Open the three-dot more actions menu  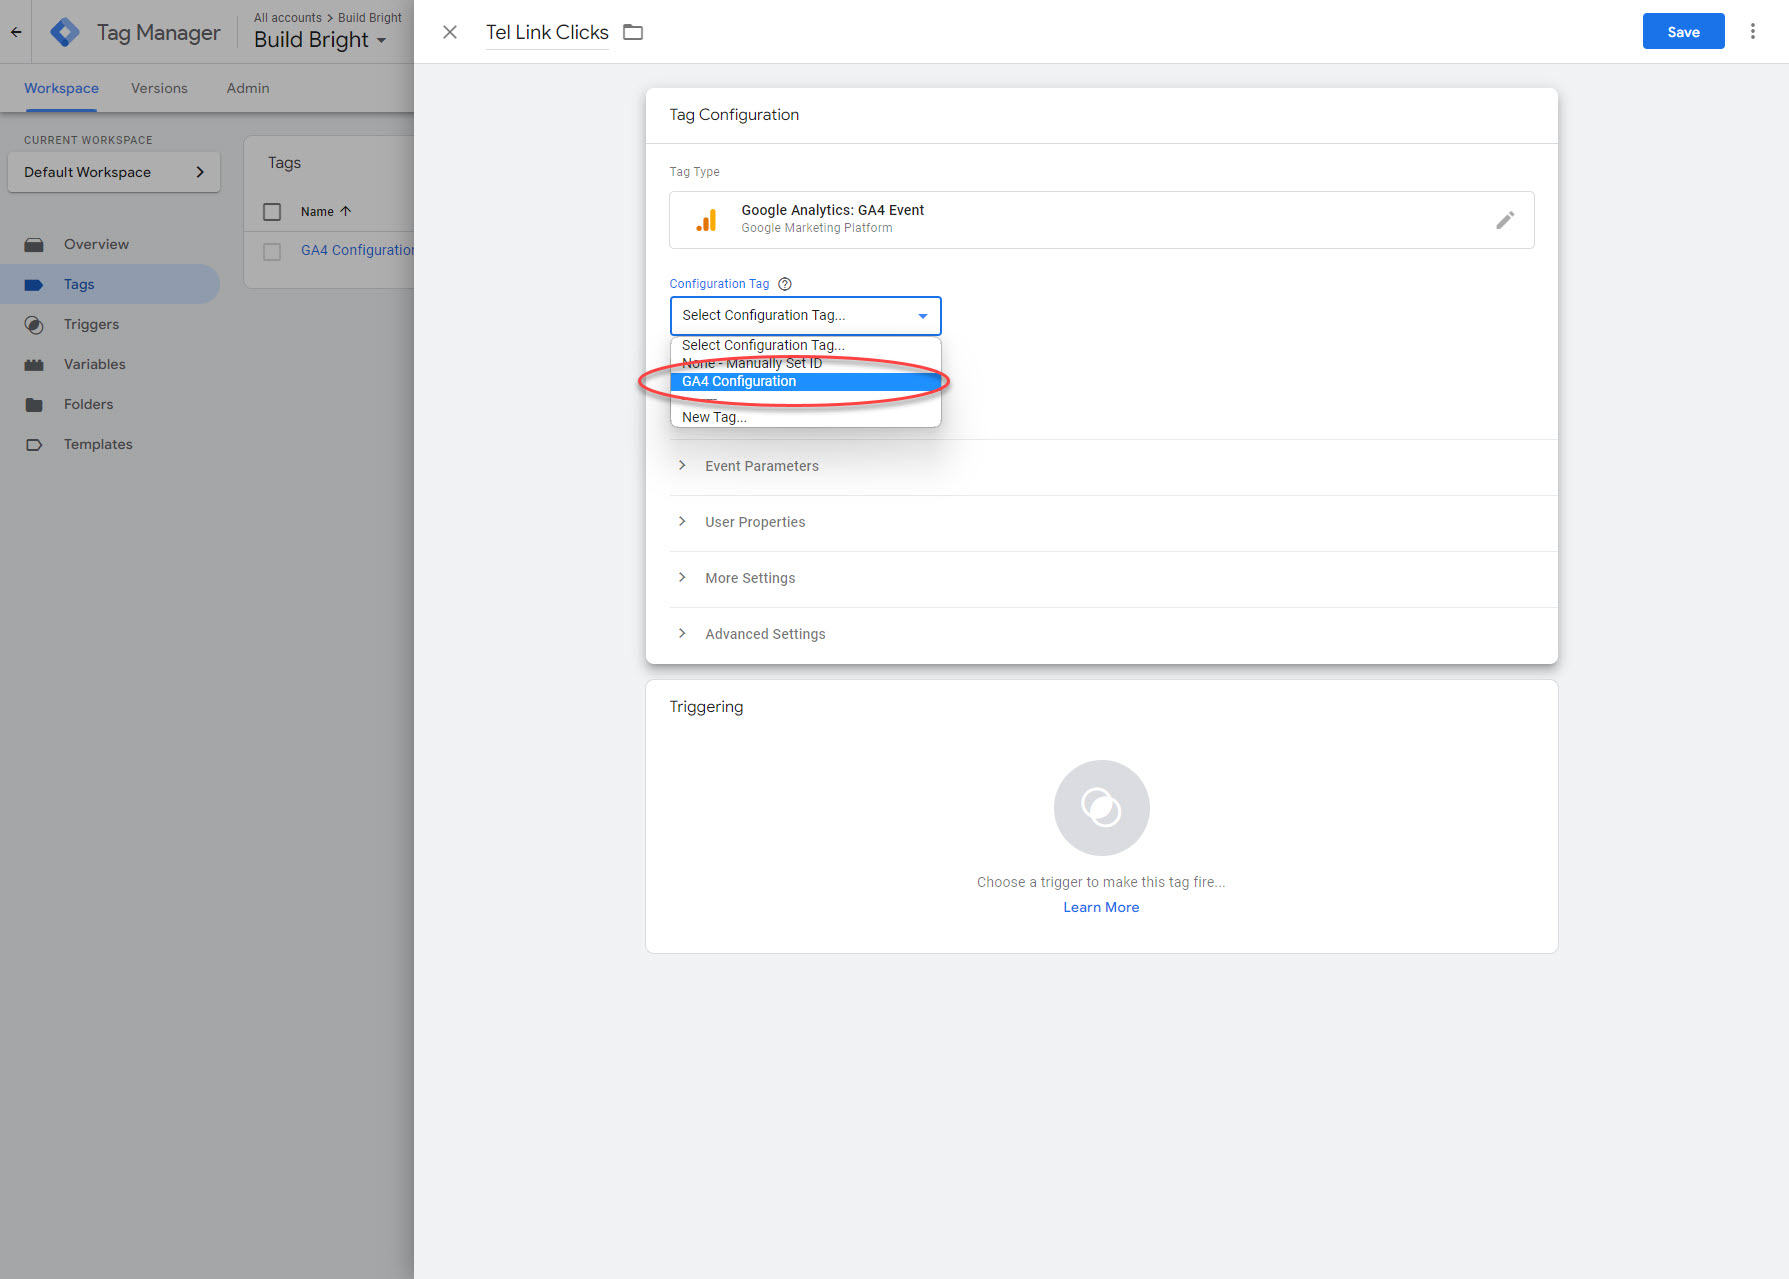click(x=1752, y=32)
